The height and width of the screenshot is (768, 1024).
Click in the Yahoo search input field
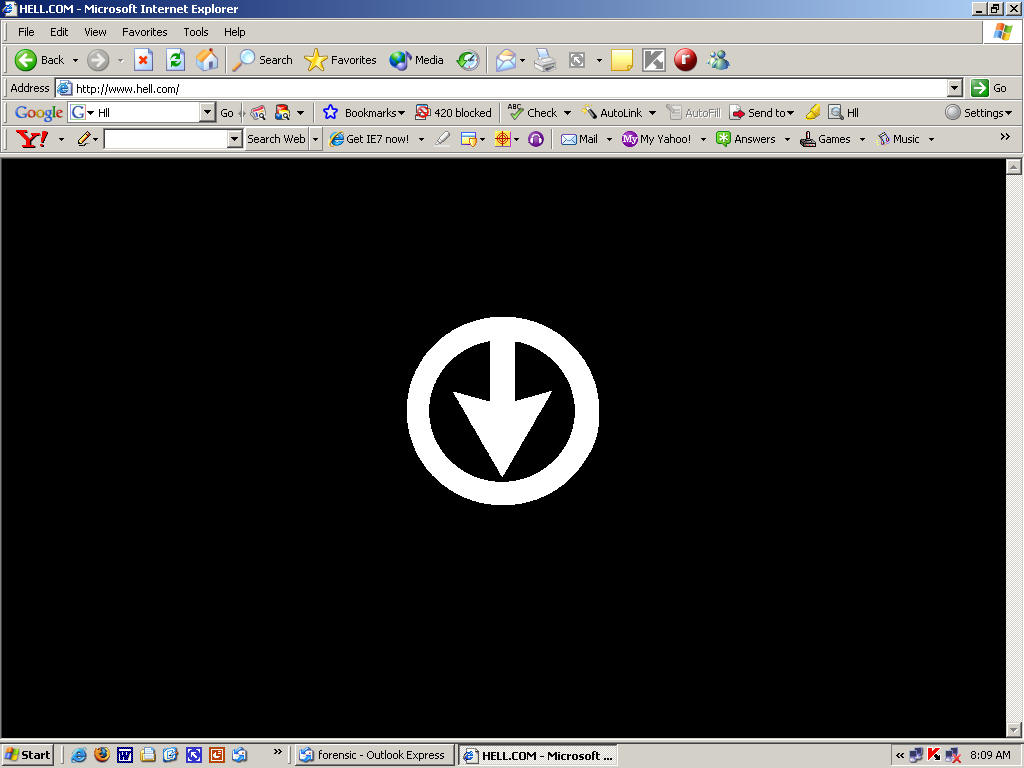pyautogui.click(x=165, y=139)
